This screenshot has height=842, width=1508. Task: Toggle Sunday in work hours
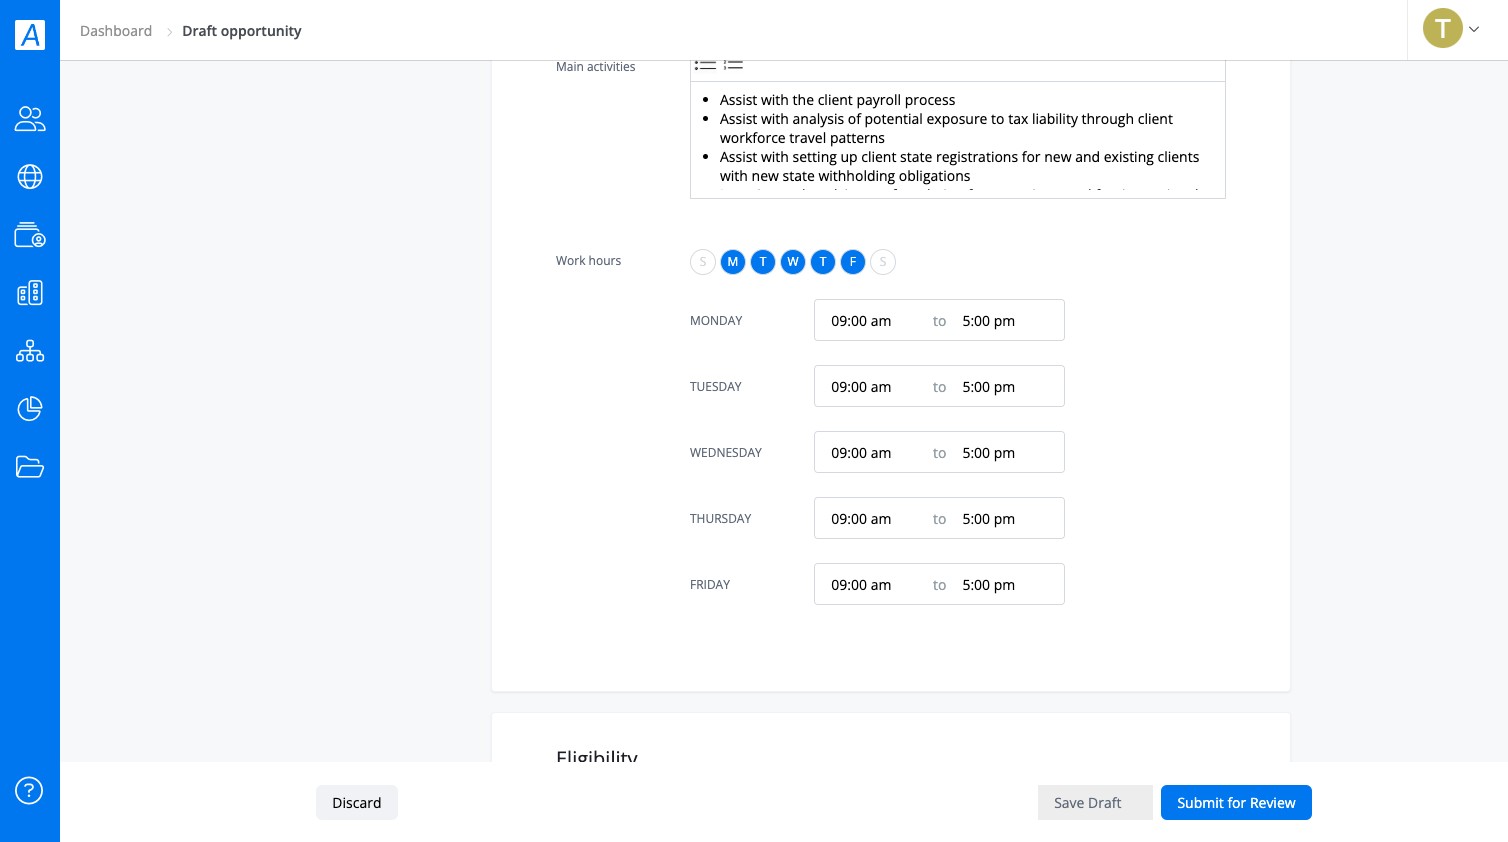703,262
